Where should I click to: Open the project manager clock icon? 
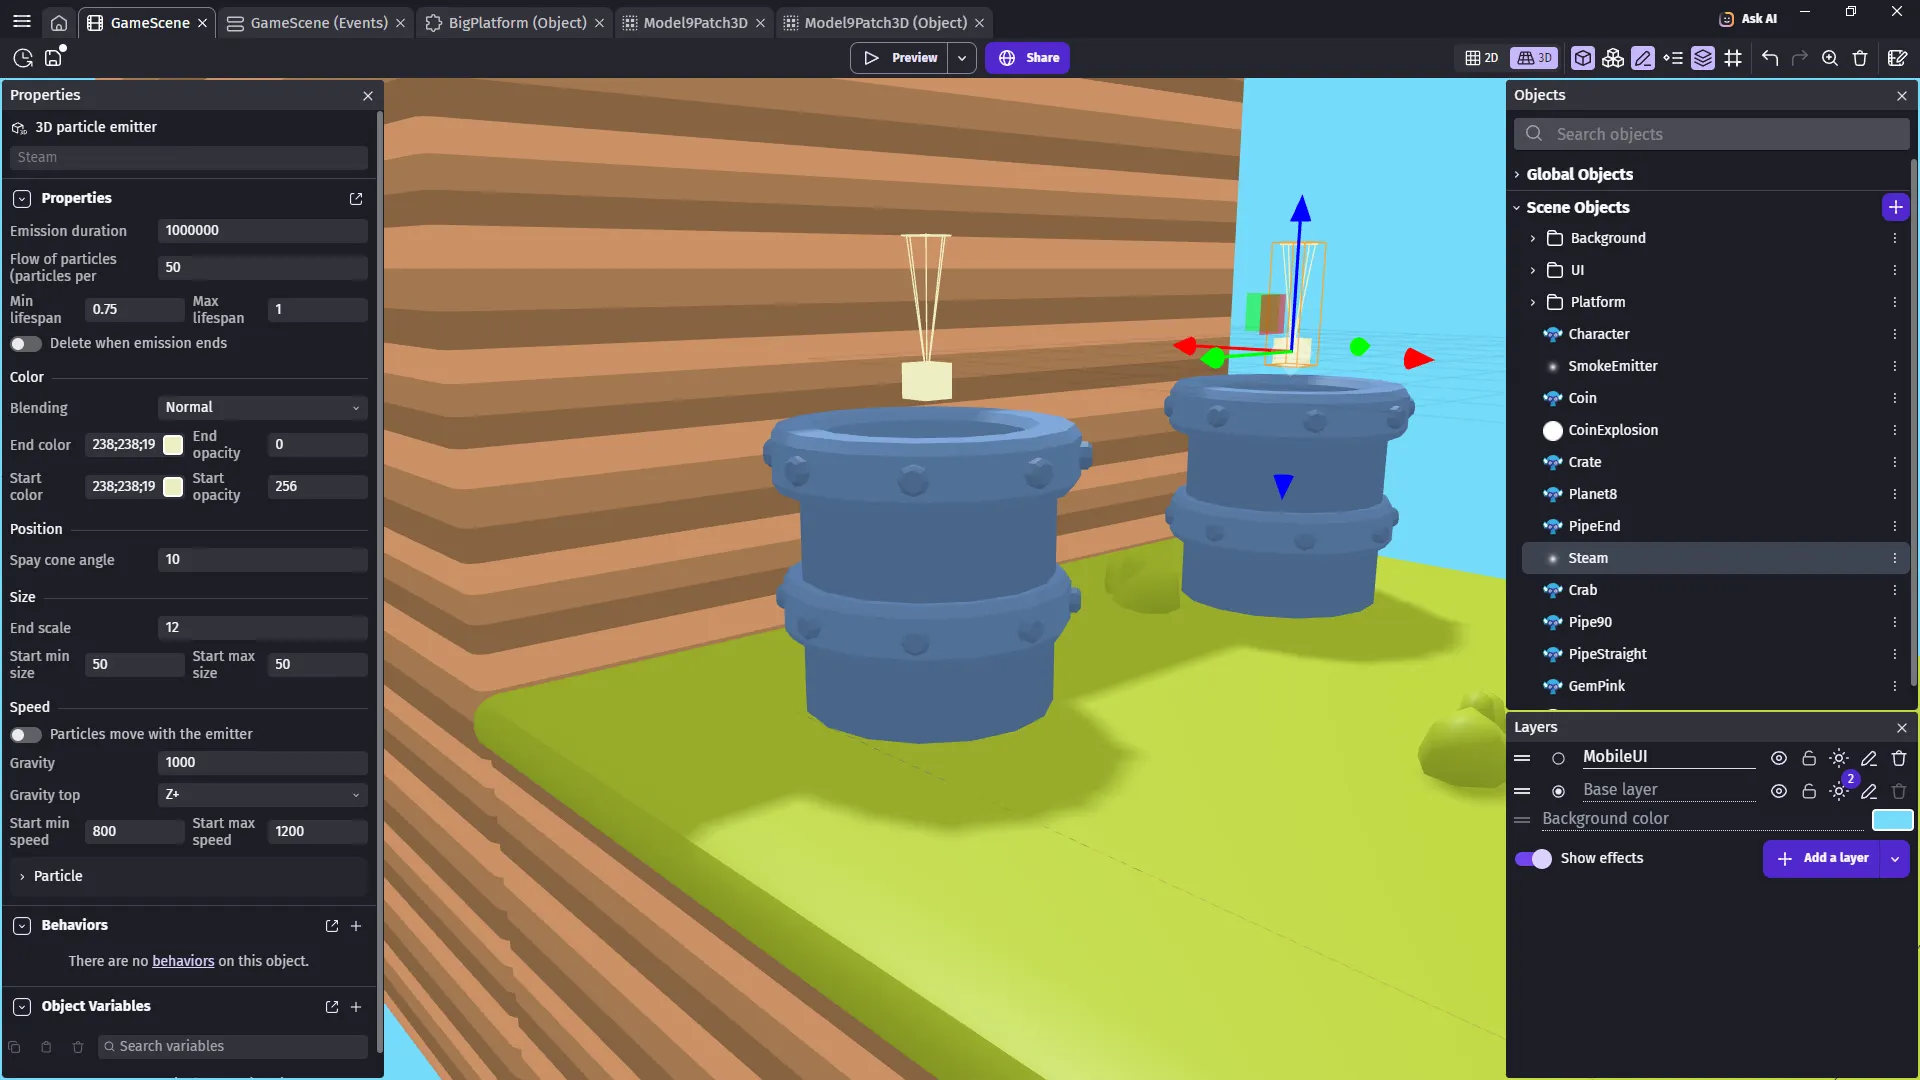coord(23,58)
